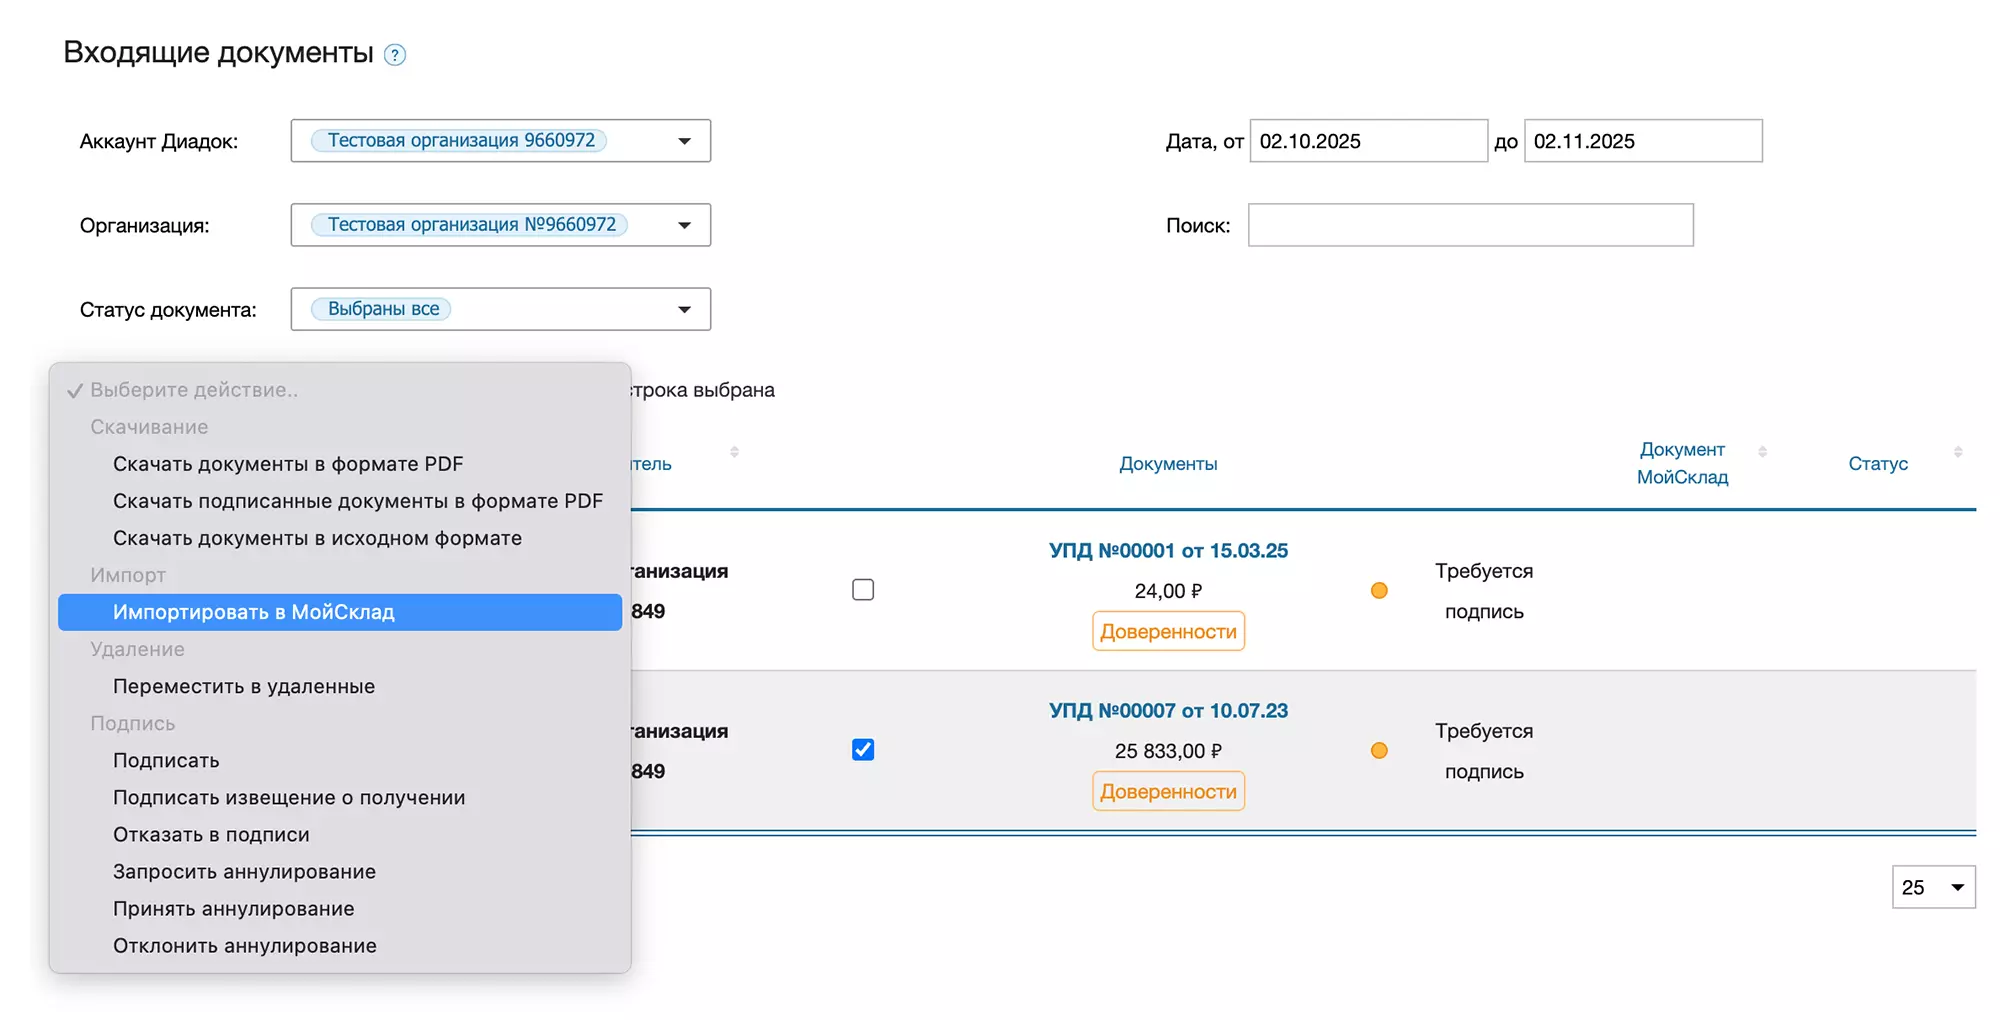Choose Переместить в удаленные option

point(244,686)
